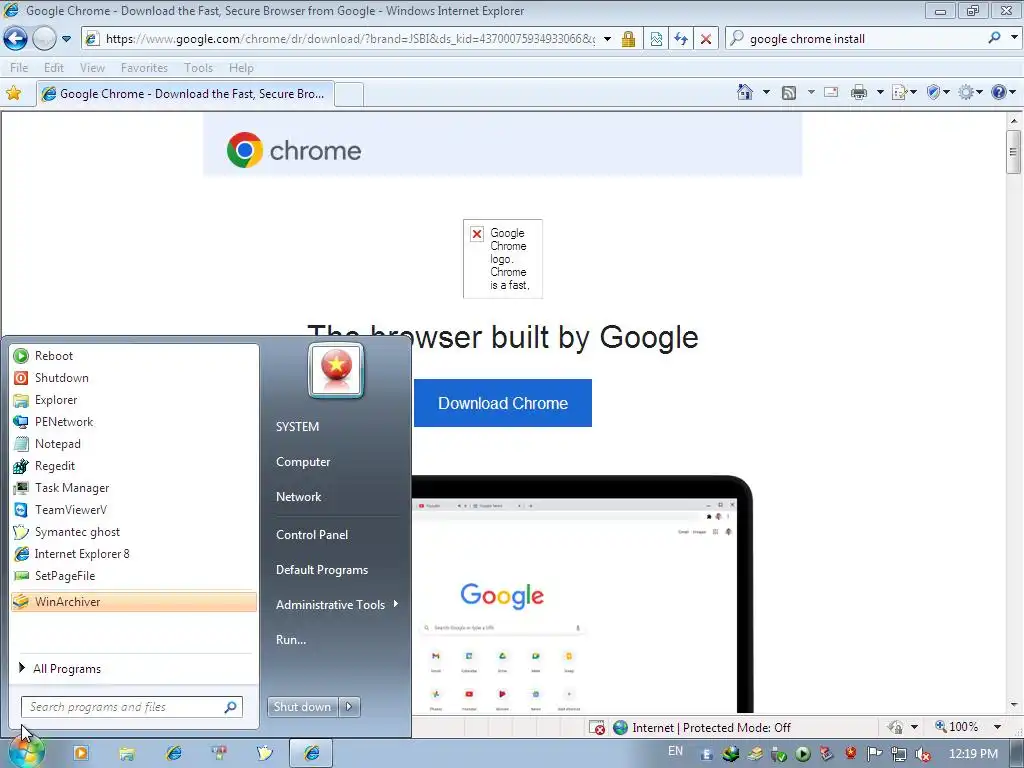The height and width of the screenshot is (768, 1024).
Task: Open PENetwork from the Start menu
Action: point(134,422)
